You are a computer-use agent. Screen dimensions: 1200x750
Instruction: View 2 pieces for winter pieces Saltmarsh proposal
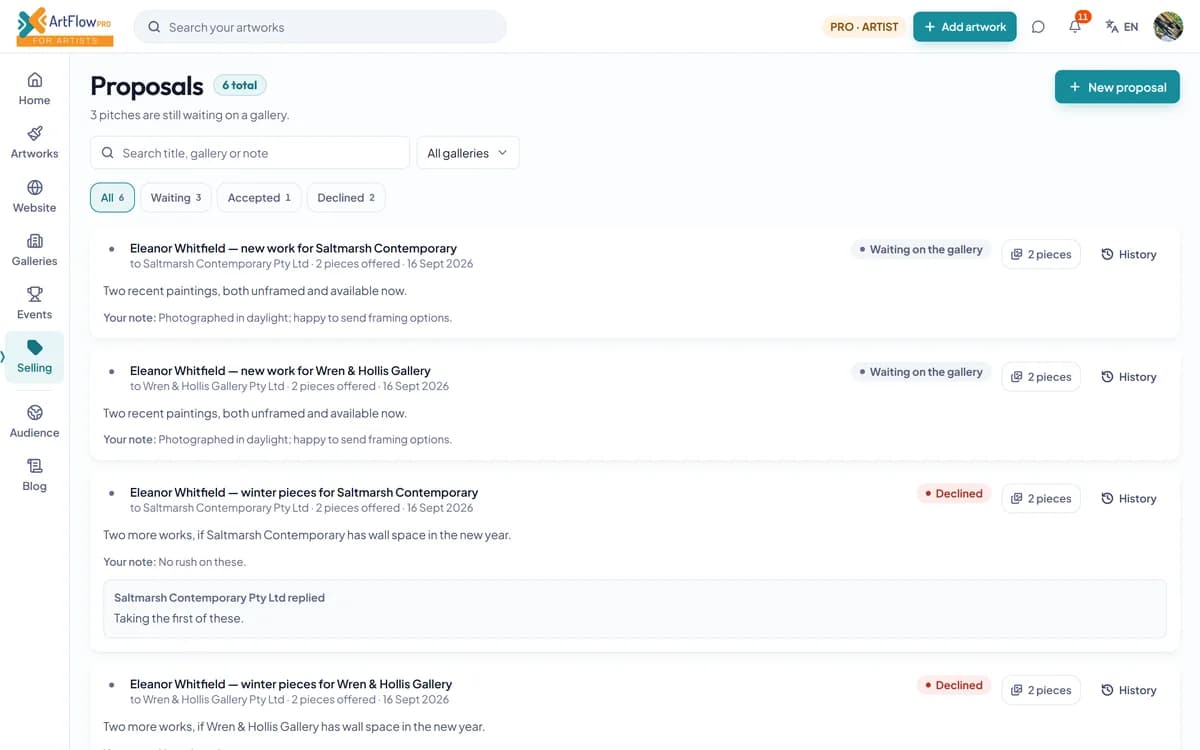tap(1041, 498)
